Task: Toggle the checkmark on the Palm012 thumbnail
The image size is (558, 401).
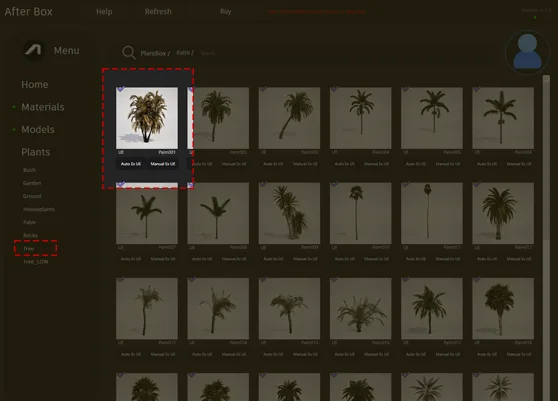Action: (477, 184)
